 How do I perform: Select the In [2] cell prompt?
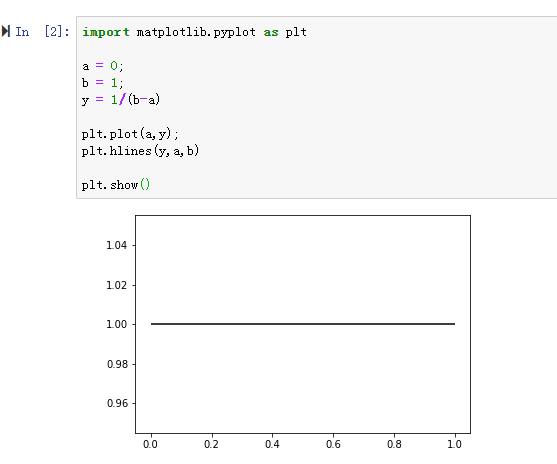42,32
